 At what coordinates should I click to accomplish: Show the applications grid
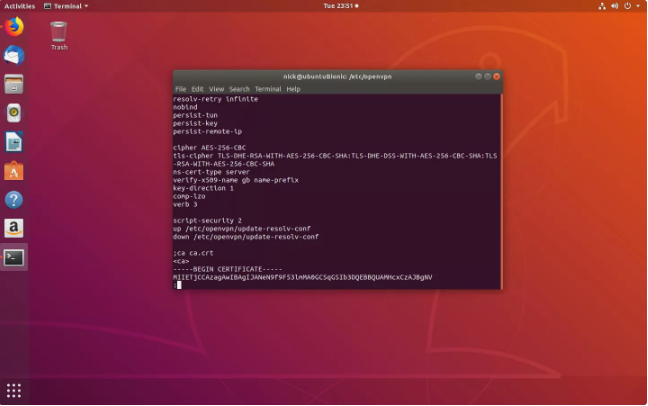pos(14,390)
